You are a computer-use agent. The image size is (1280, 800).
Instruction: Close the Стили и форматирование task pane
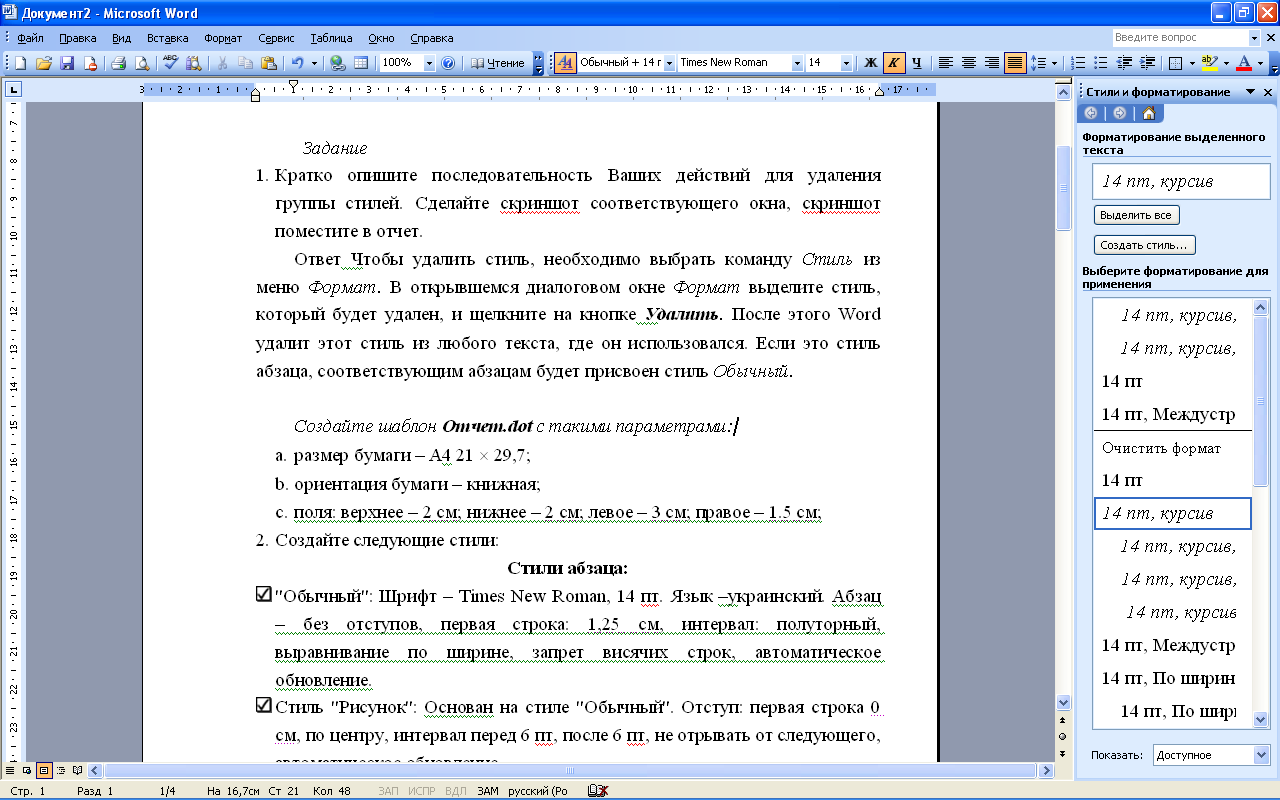(x=1268, y=92)
